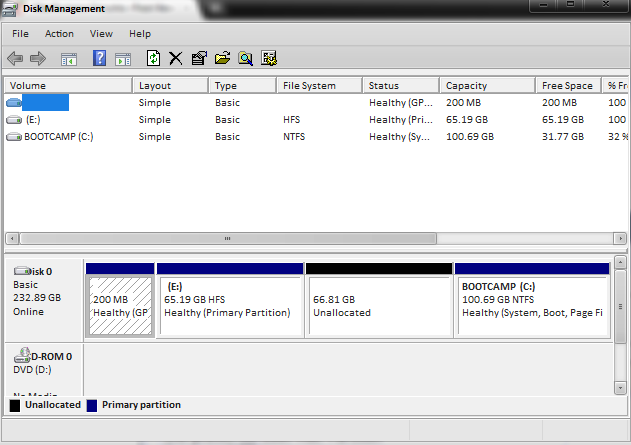
Task: Select the drive icon beside BOOTCAMP (C:)
Action: pyautogui.click(x=14, y=137)
